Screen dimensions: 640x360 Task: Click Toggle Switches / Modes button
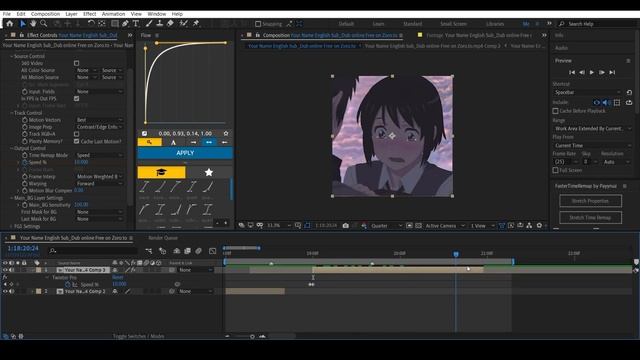138,336
